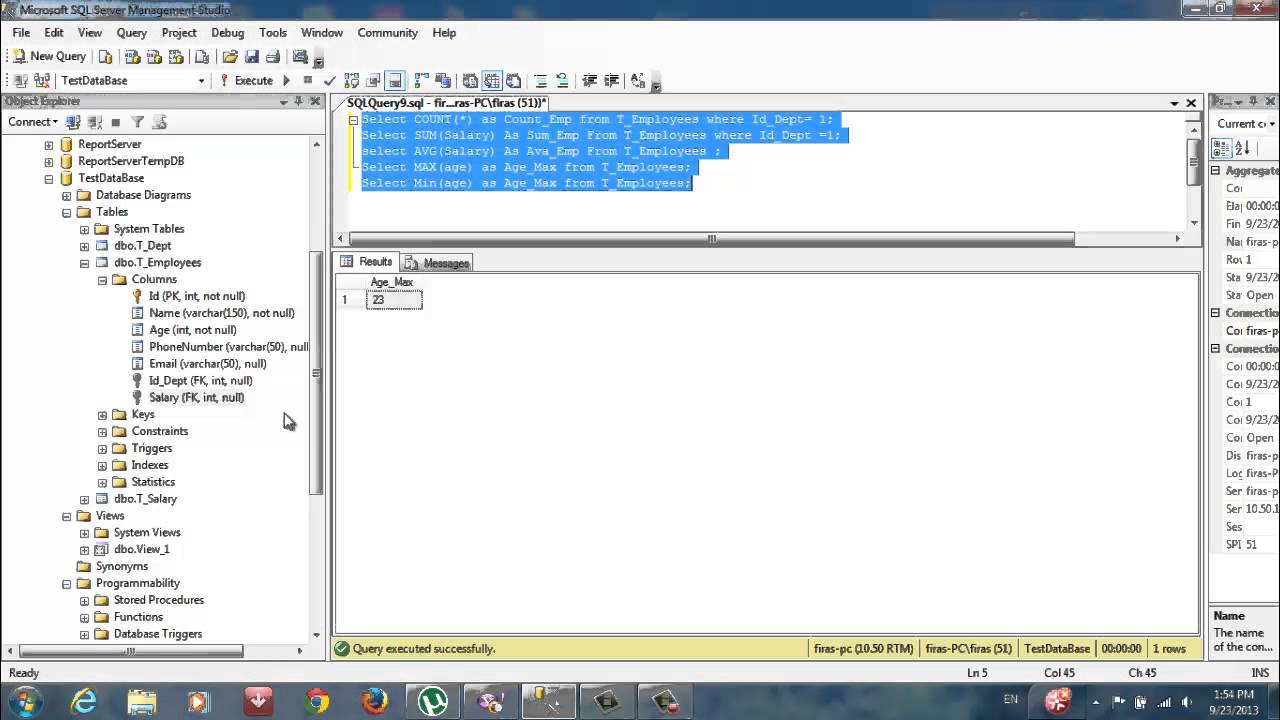The height and width of the screenshot is (720, 1280).
Task: Select the SQLQuery9.sql document tab
Action: (x=447, y=103)
